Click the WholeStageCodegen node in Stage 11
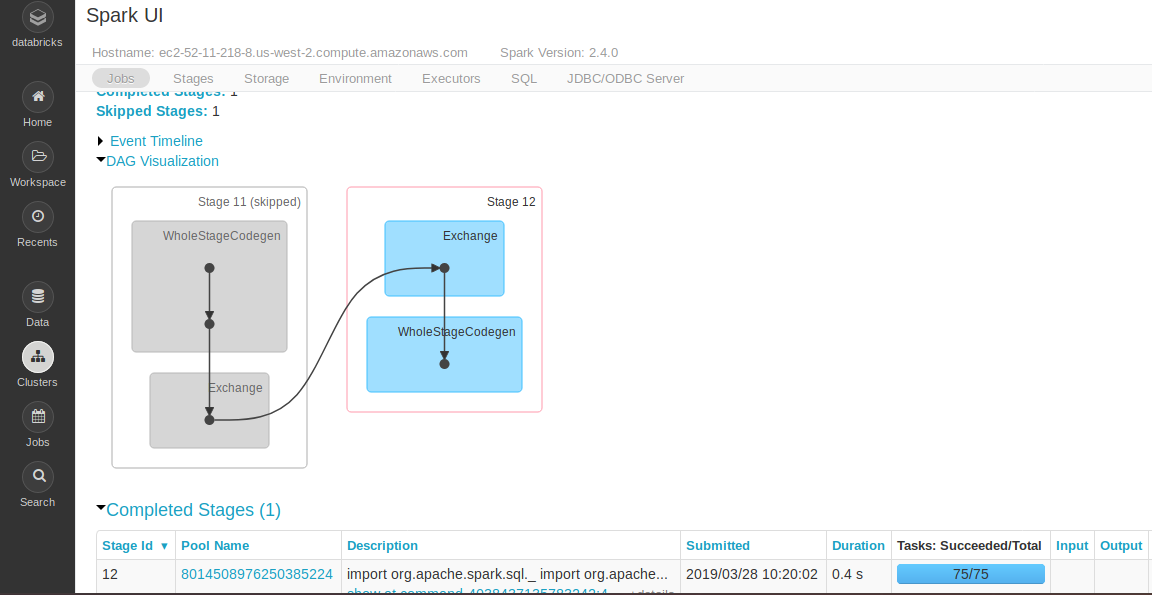Viewport: 1152px width, 595px height. 209,286
